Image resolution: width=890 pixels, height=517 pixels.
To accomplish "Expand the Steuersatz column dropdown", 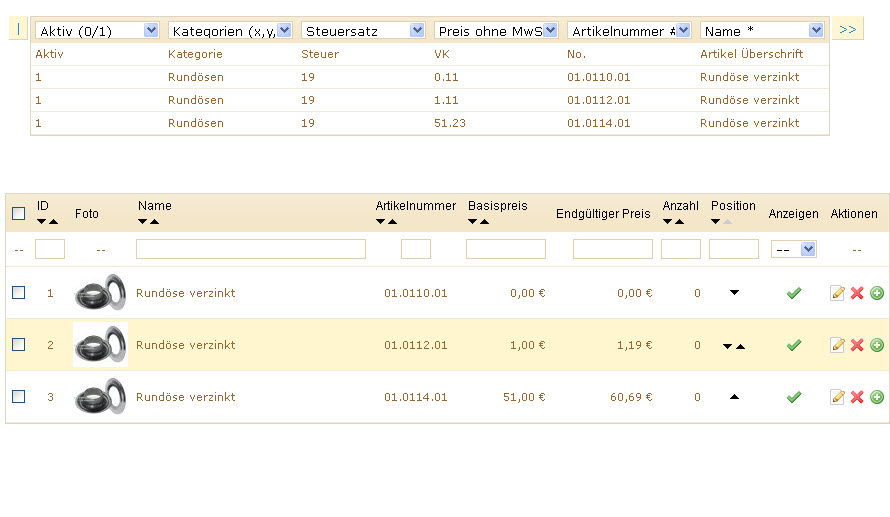I will click(363, 31).
